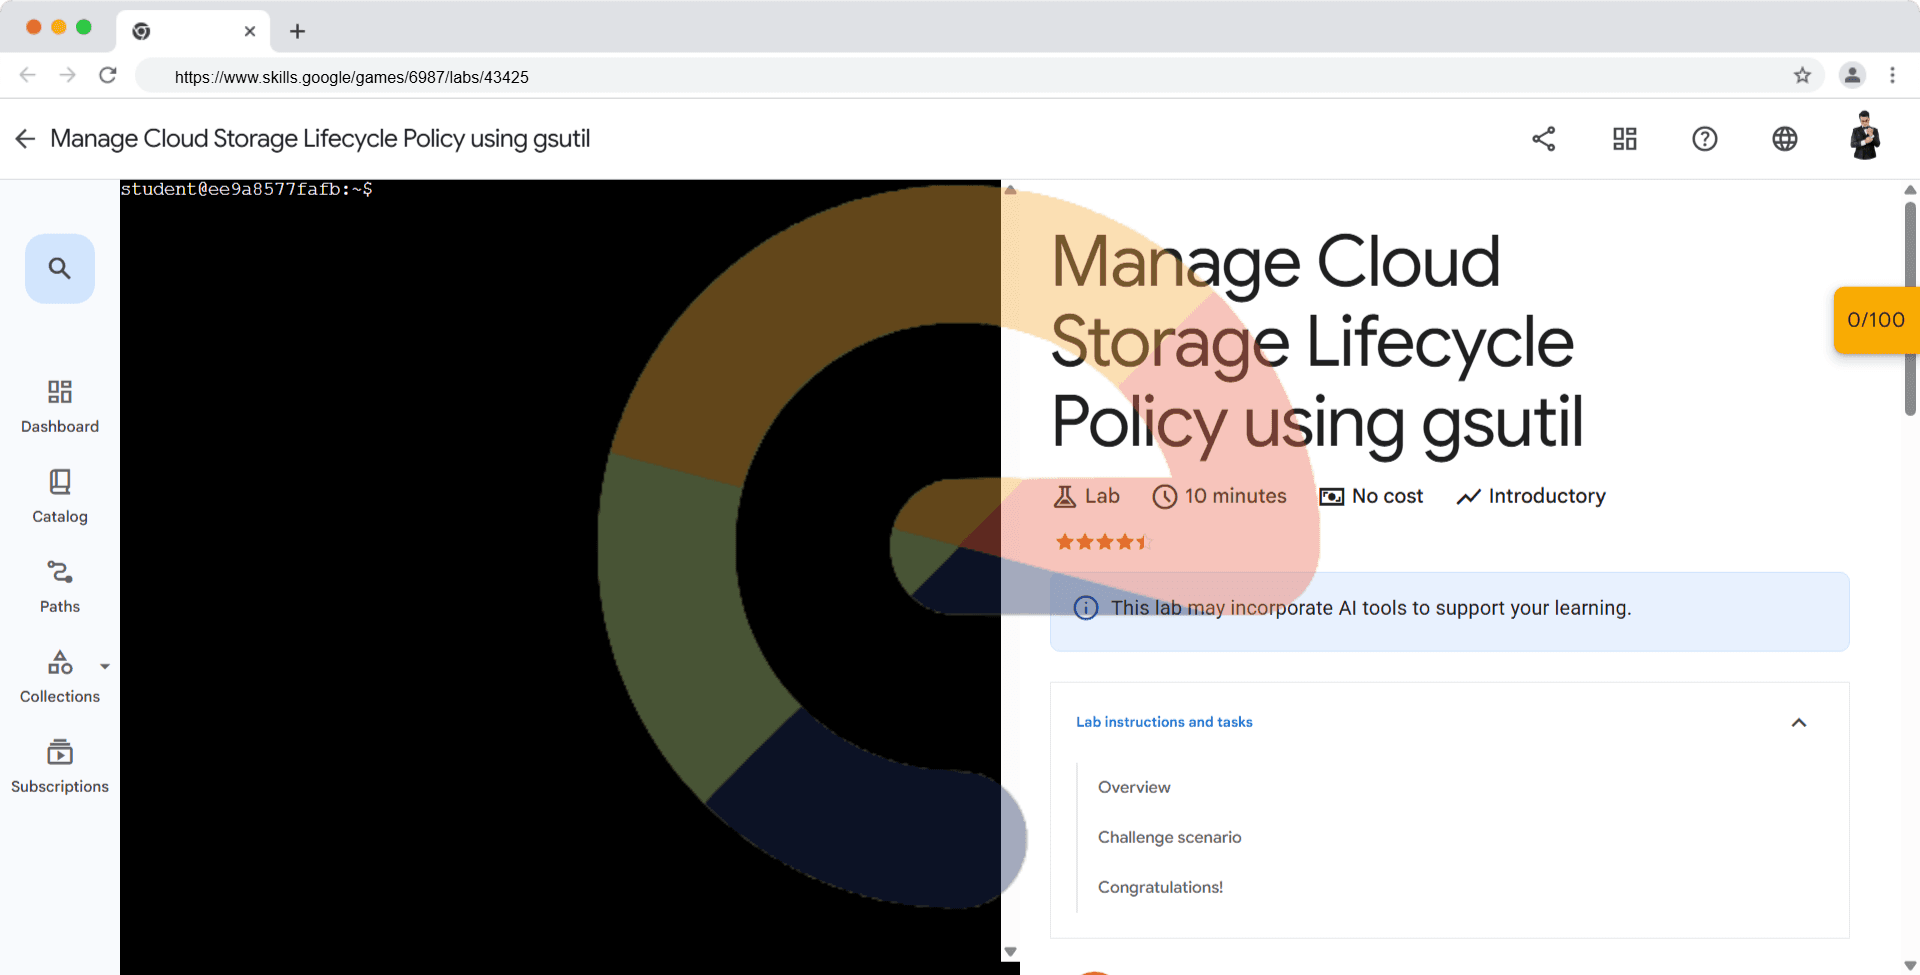This screenshot has width=1920, height=975.
Task: Bookmark this page with the star icon
Action: point(1802,76)
